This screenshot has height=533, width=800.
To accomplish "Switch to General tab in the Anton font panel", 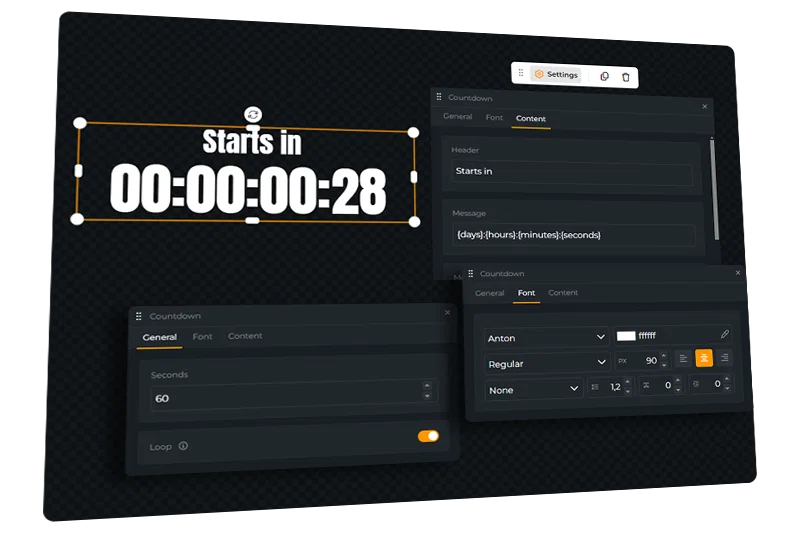I will click(489, 293).
